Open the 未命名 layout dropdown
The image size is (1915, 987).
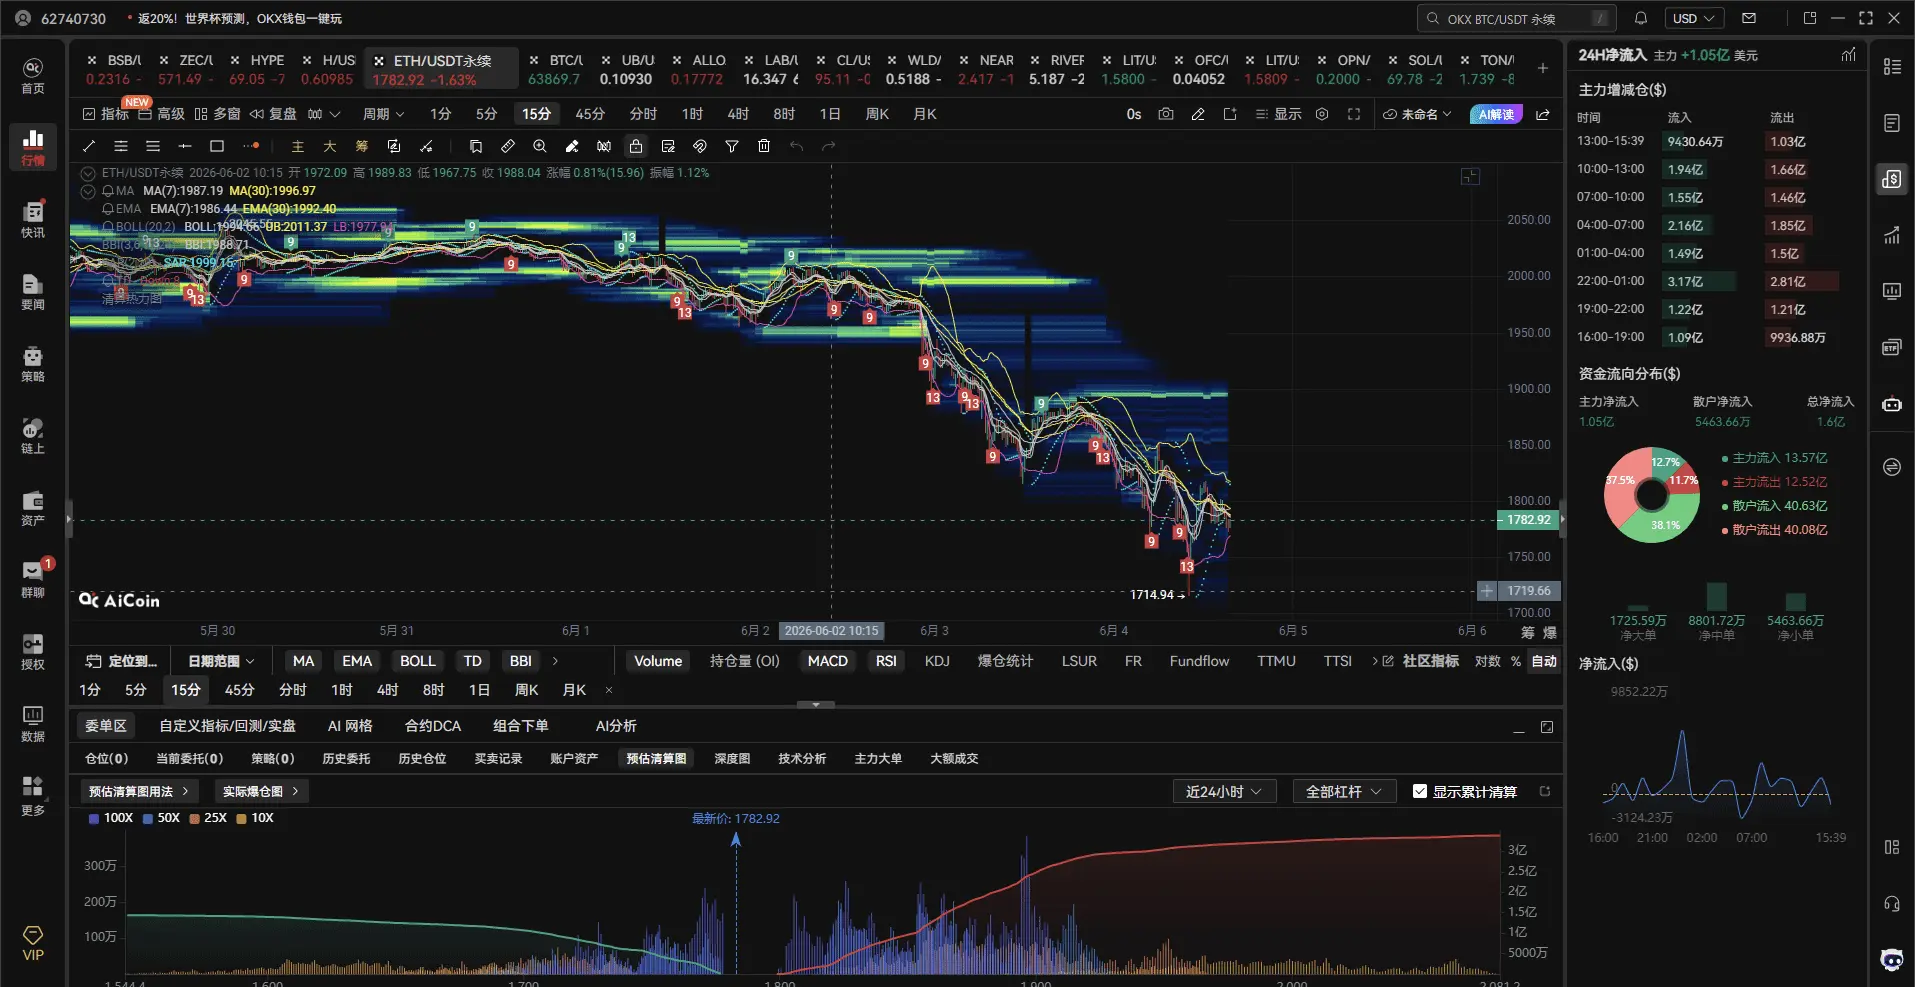point(1417,114)
